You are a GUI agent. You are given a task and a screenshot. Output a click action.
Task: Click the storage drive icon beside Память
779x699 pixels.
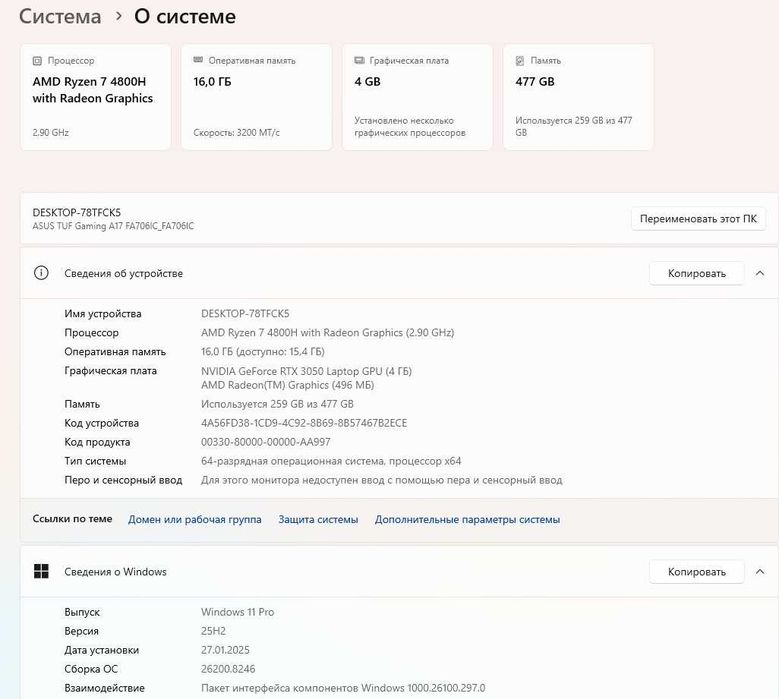coord(520,61)
